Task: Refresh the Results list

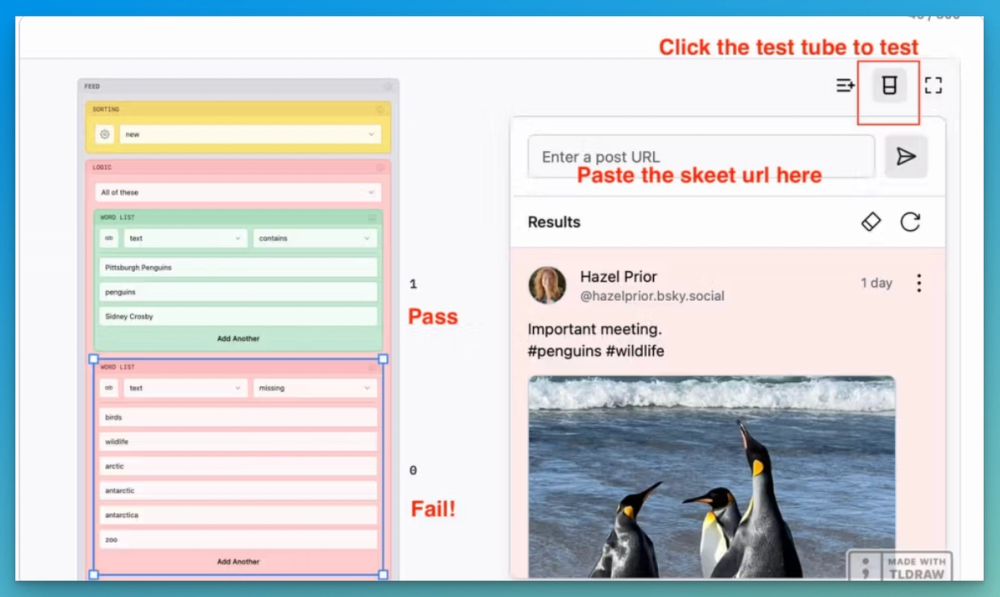Action: (x=910, y=222)
